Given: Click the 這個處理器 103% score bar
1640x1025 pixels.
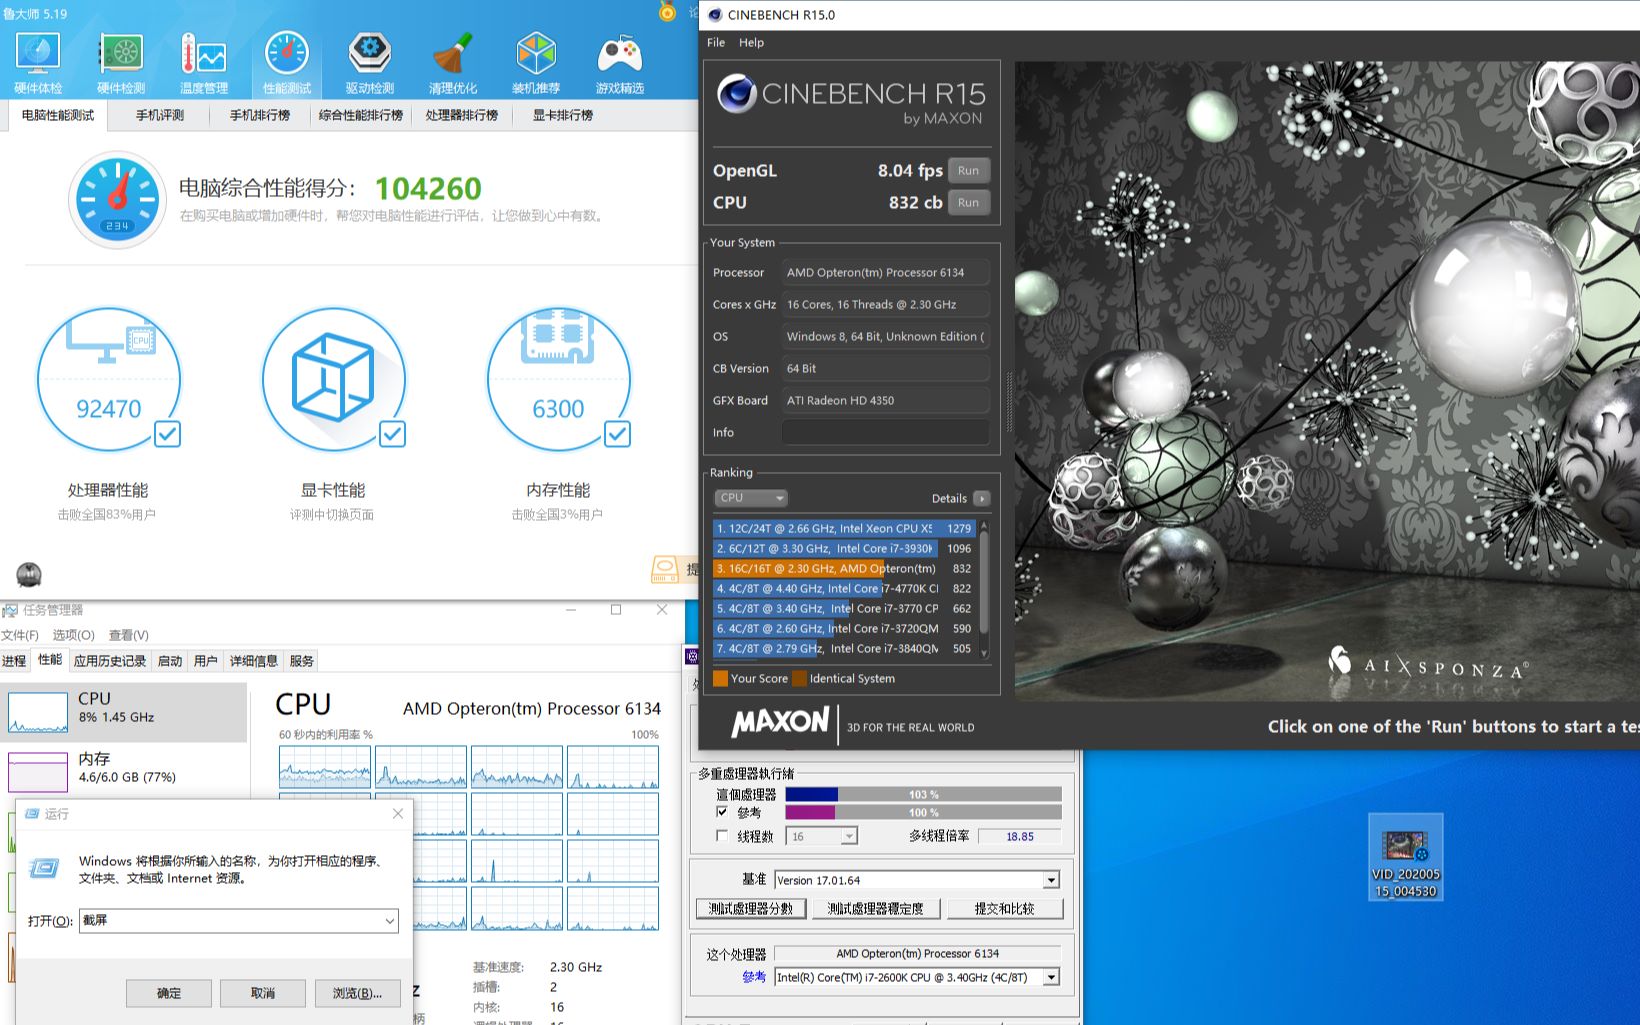Looking at the screenshot, I should [x=923, y=795].
